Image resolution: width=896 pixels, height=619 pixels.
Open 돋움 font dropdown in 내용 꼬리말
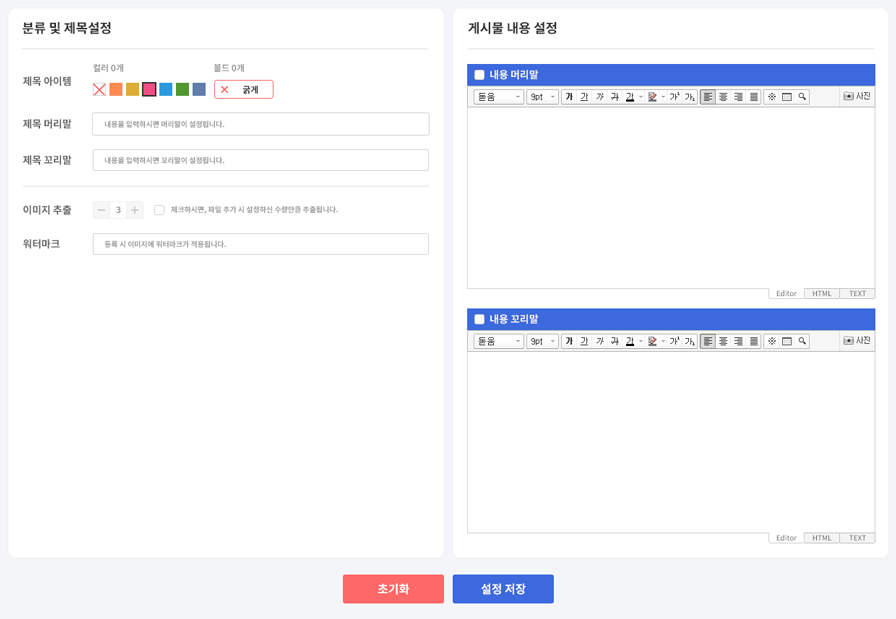[499, 341]
